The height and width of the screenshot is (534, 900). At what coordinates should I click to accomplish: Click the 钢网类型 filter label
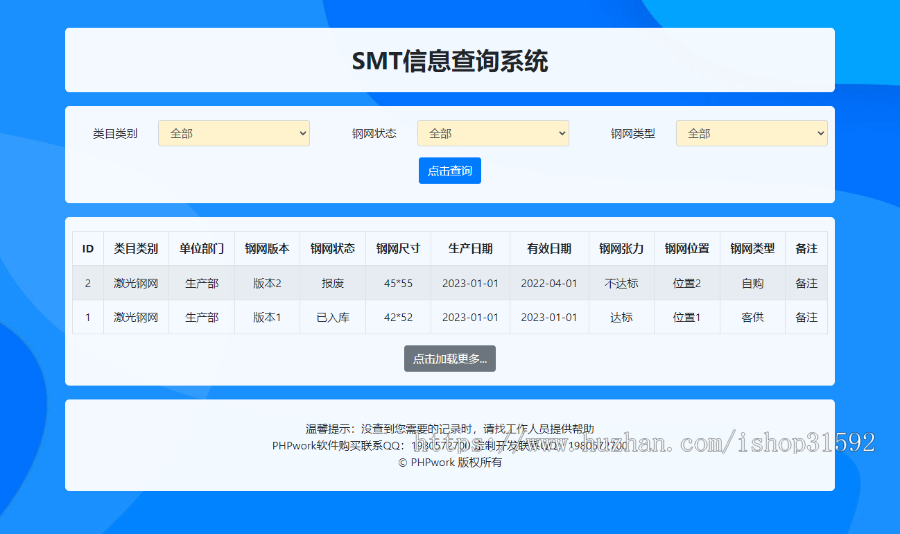(633, 134)
